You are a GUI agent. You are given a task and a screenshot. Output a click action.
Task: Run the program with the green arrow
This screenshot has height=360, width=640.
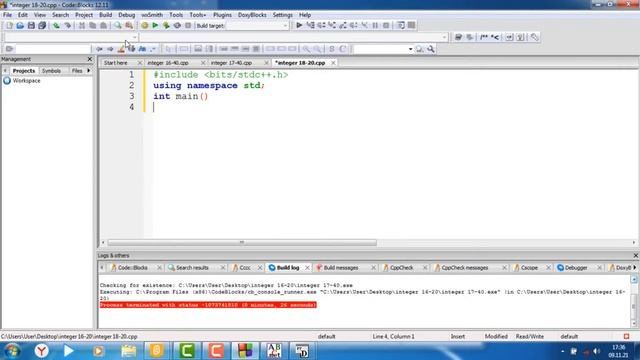point(155,25)
